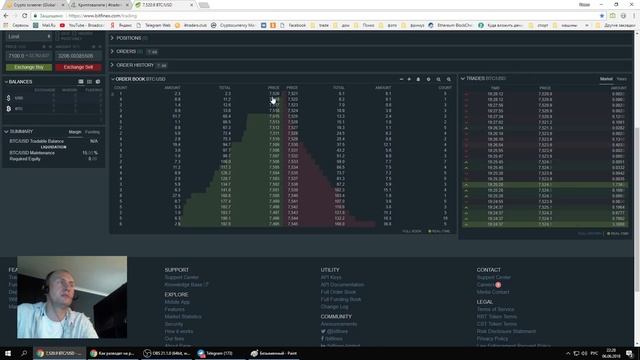Collapse the Trades panel
This screenshot has width=640, height=360.
coord(463,78)
